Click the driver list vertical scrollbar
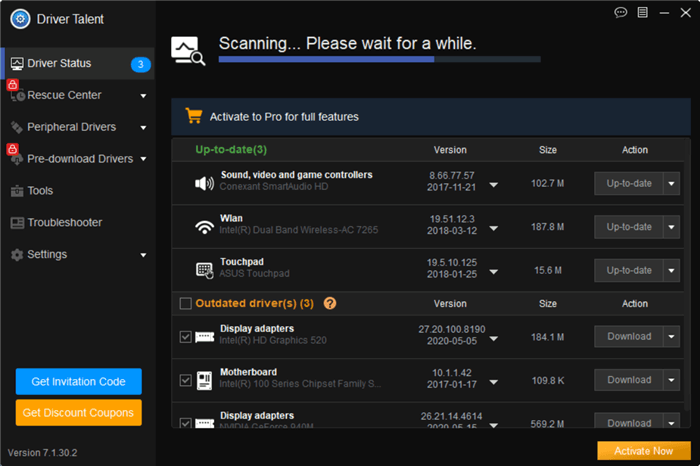This screenshot has height=466, width=700. pos(688,277)
